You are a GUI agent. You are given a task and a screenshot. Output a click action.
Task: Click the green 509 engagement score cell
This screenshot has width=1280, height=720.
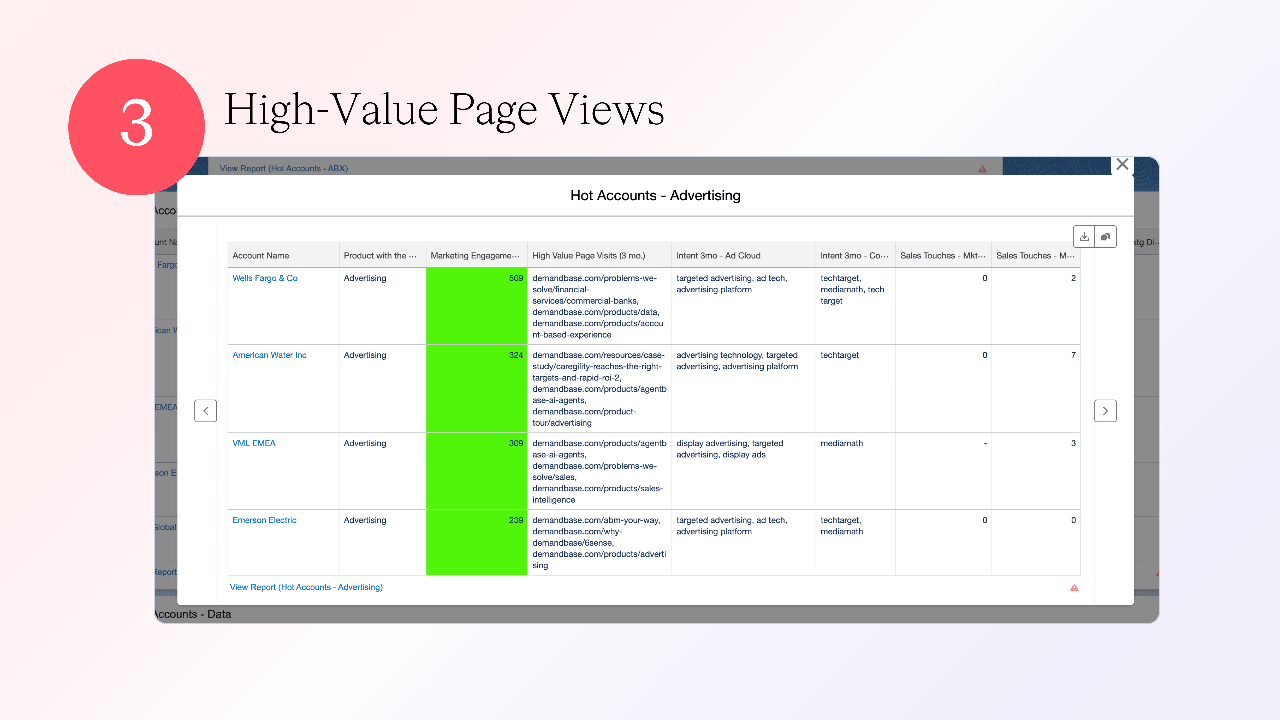476,306
